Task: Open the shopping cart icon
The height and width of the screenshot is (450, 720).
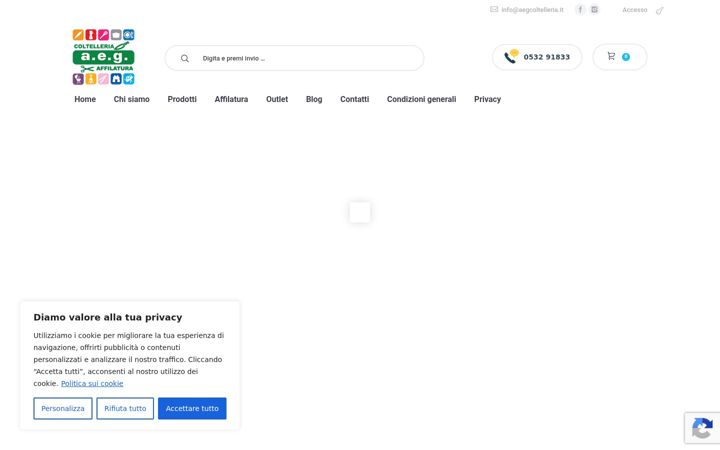Action: (611, 56)
